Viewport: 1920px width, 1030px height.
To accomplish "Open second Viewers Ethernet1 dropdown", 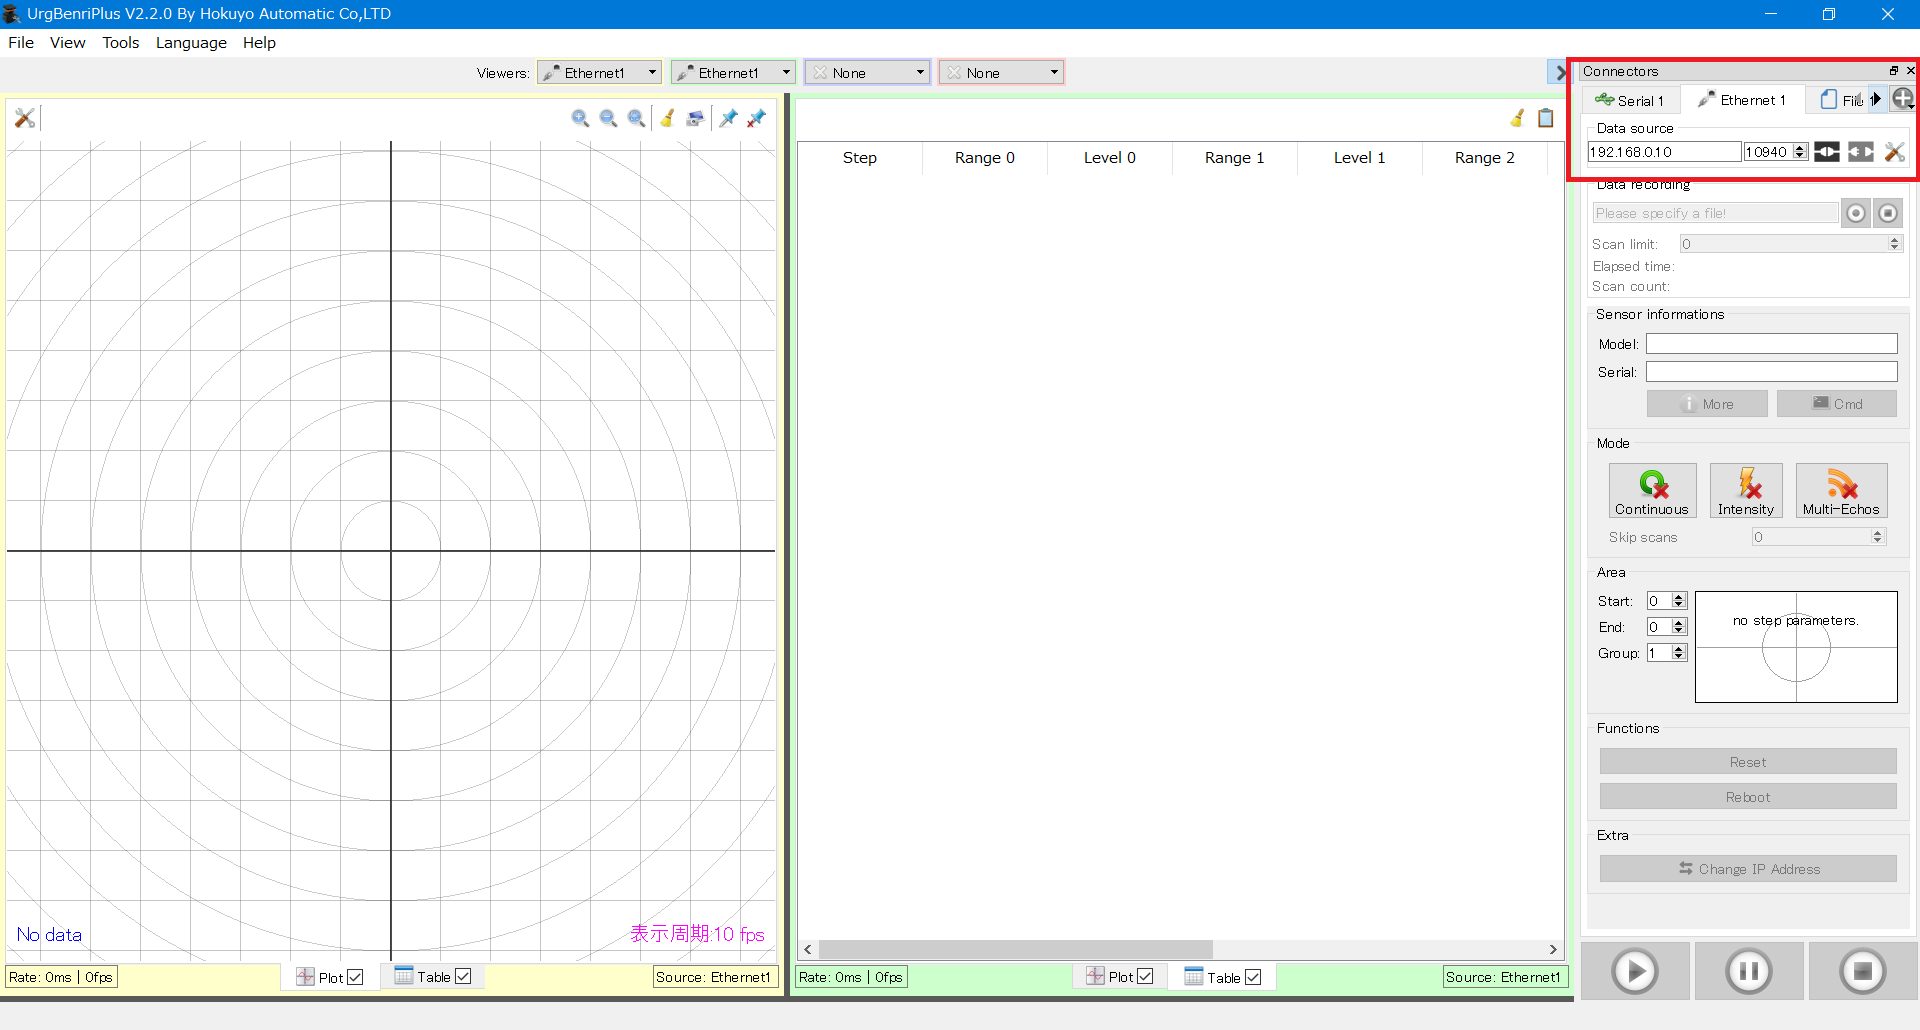I will (x=733, y=73).
